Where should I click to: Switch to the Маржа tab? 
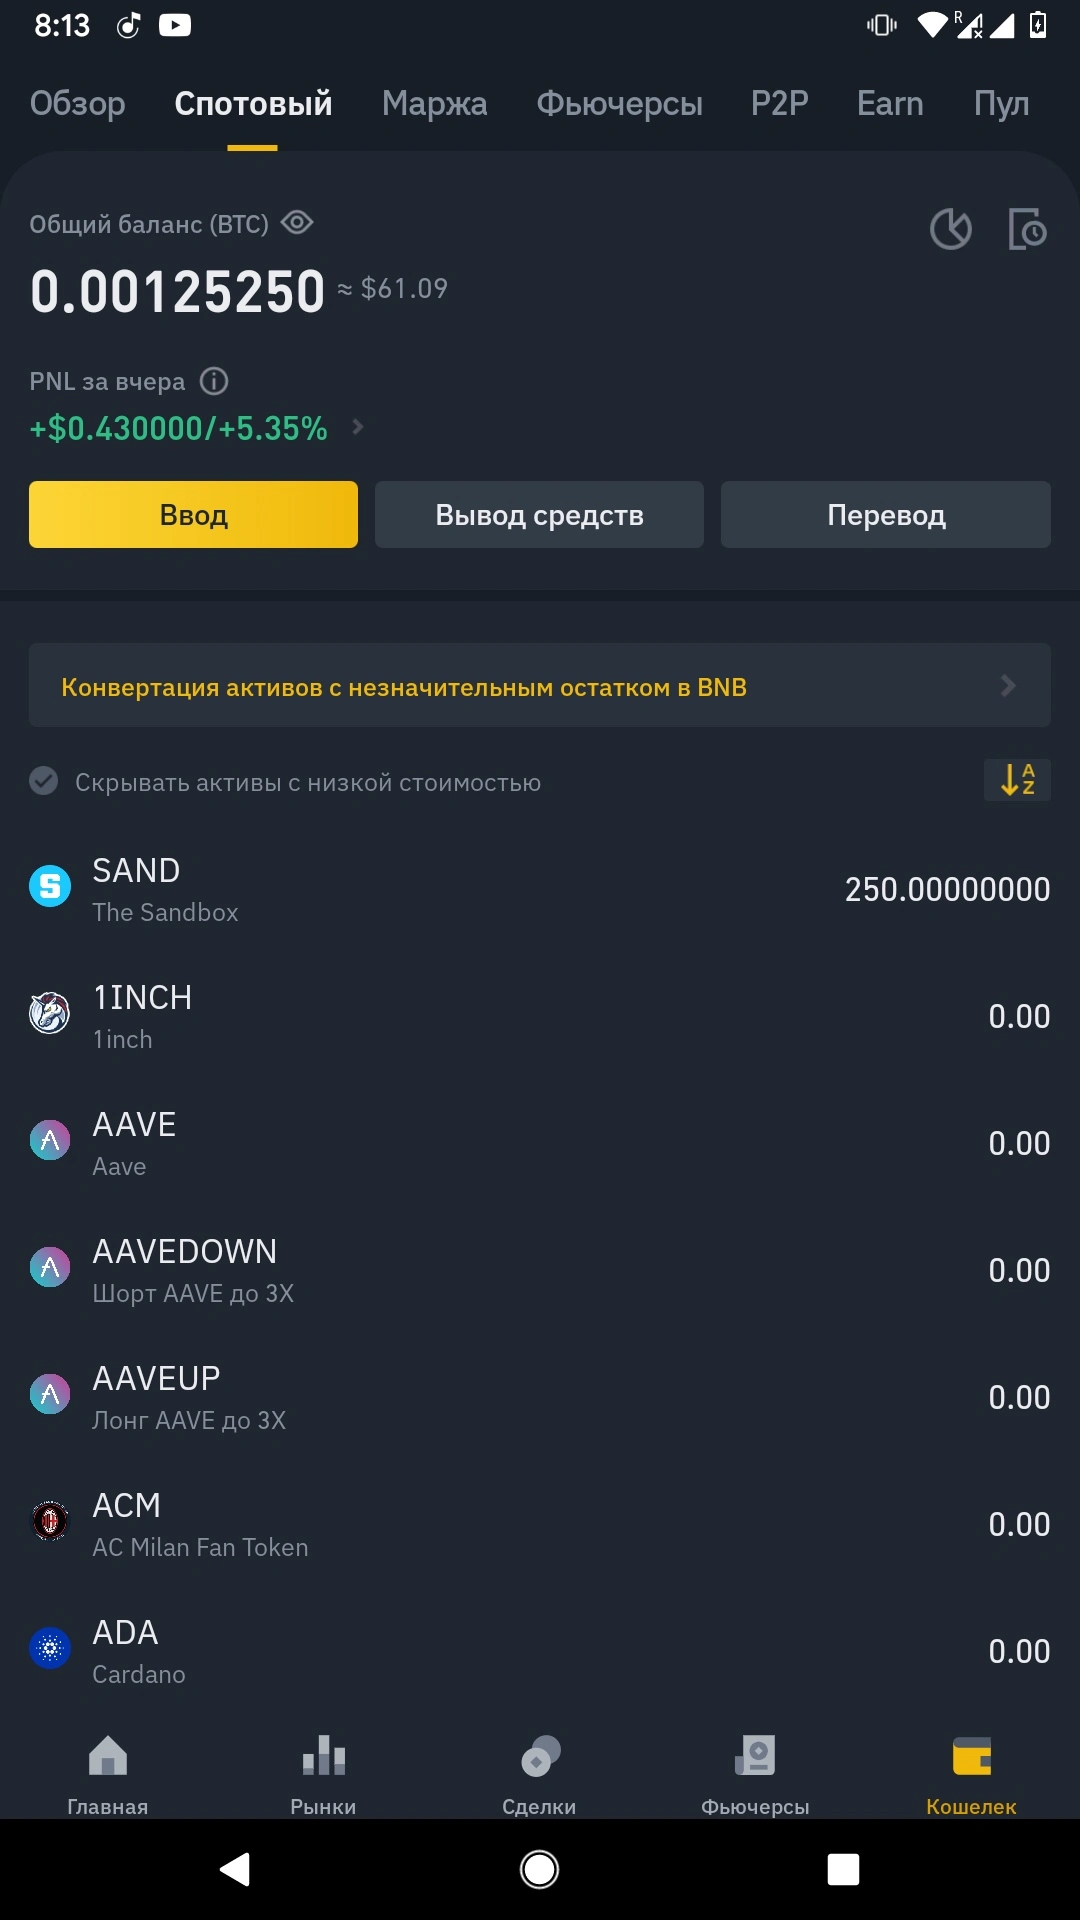pyautogui.click(x=434, y=103)
